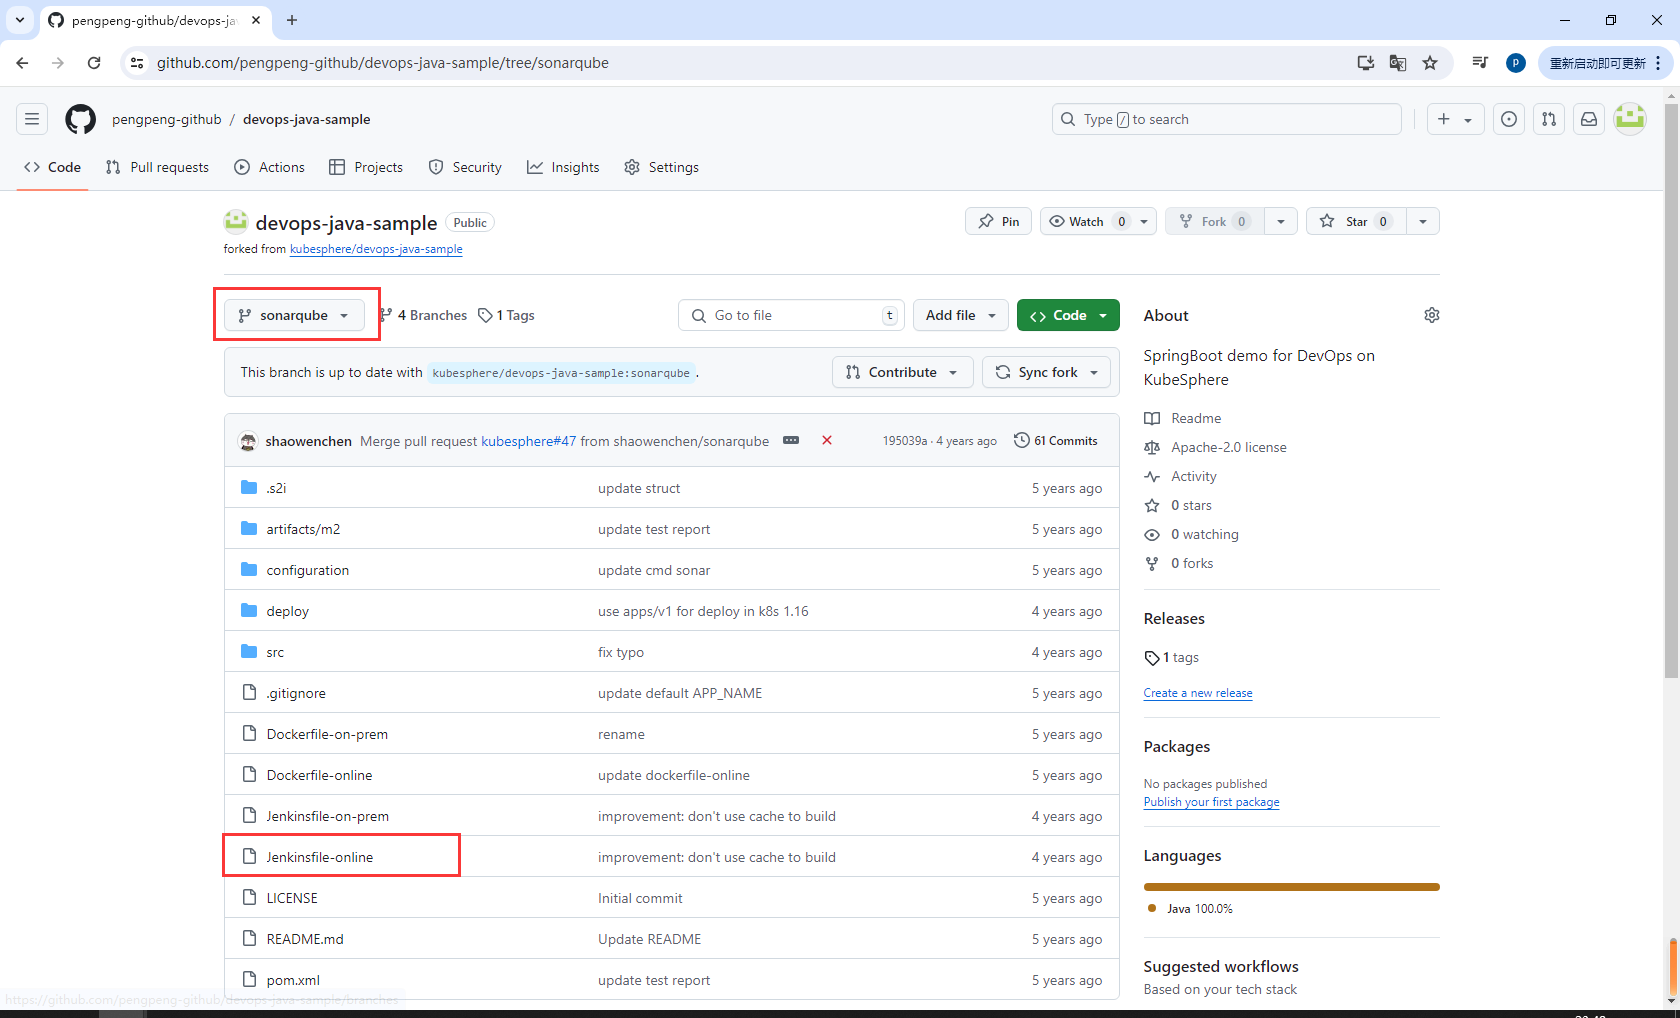Open Dockerfile-online file
Screen dimensions: 1680x1018
coord(319,775)
